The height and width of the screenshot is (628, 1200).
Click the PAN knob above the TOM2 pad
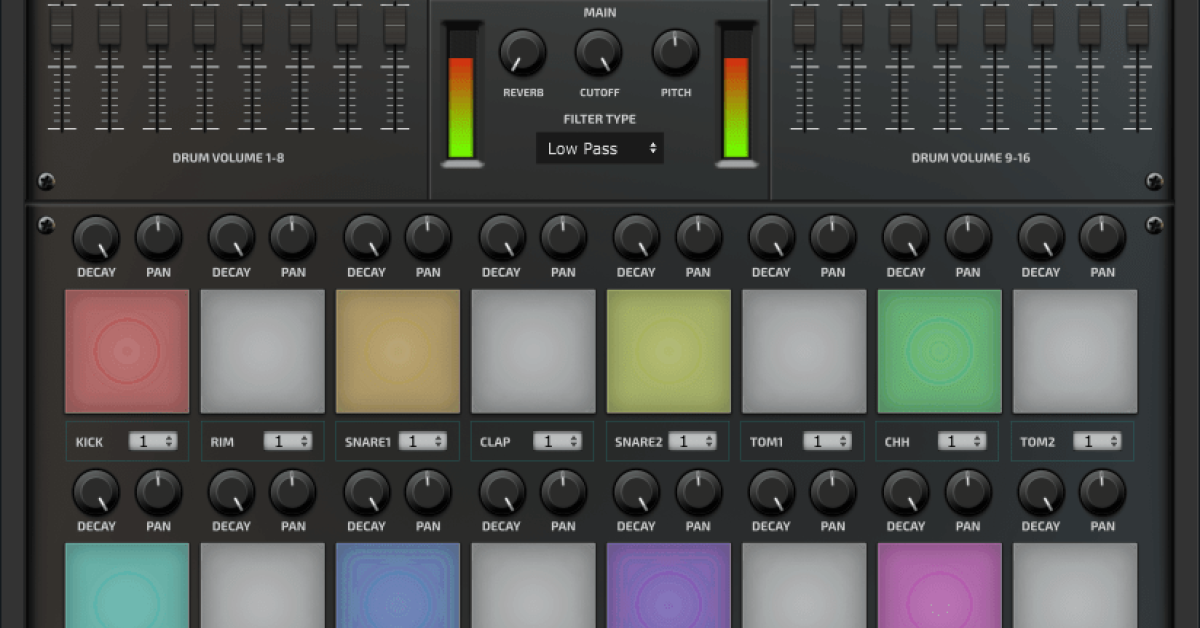click(x=1102, y=239)
